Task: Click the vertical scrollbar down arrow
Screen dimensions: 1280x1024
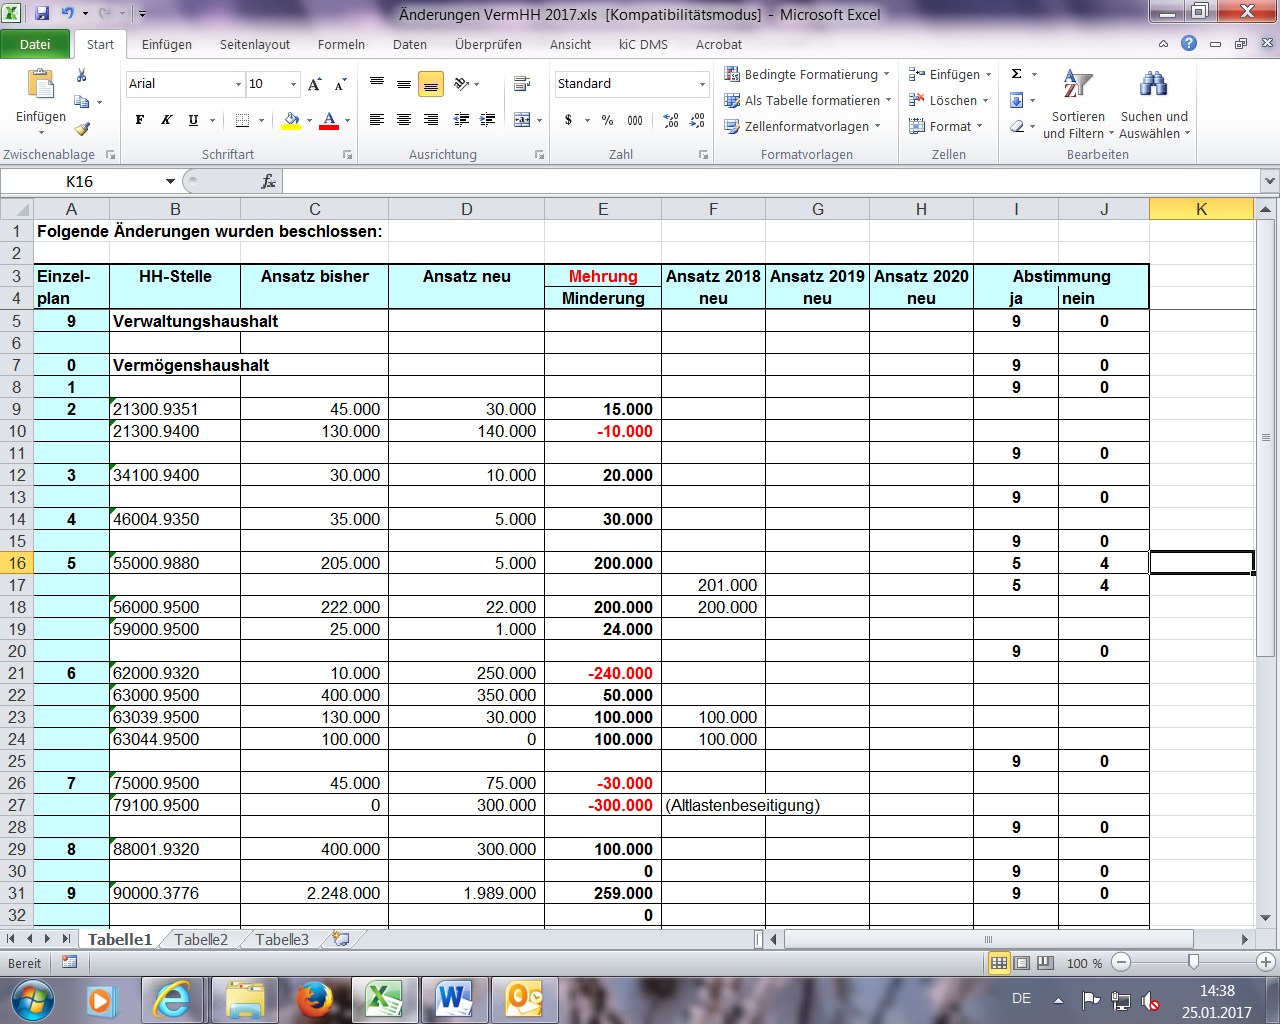Action: pyautogui.click(x=1265, y=917)
